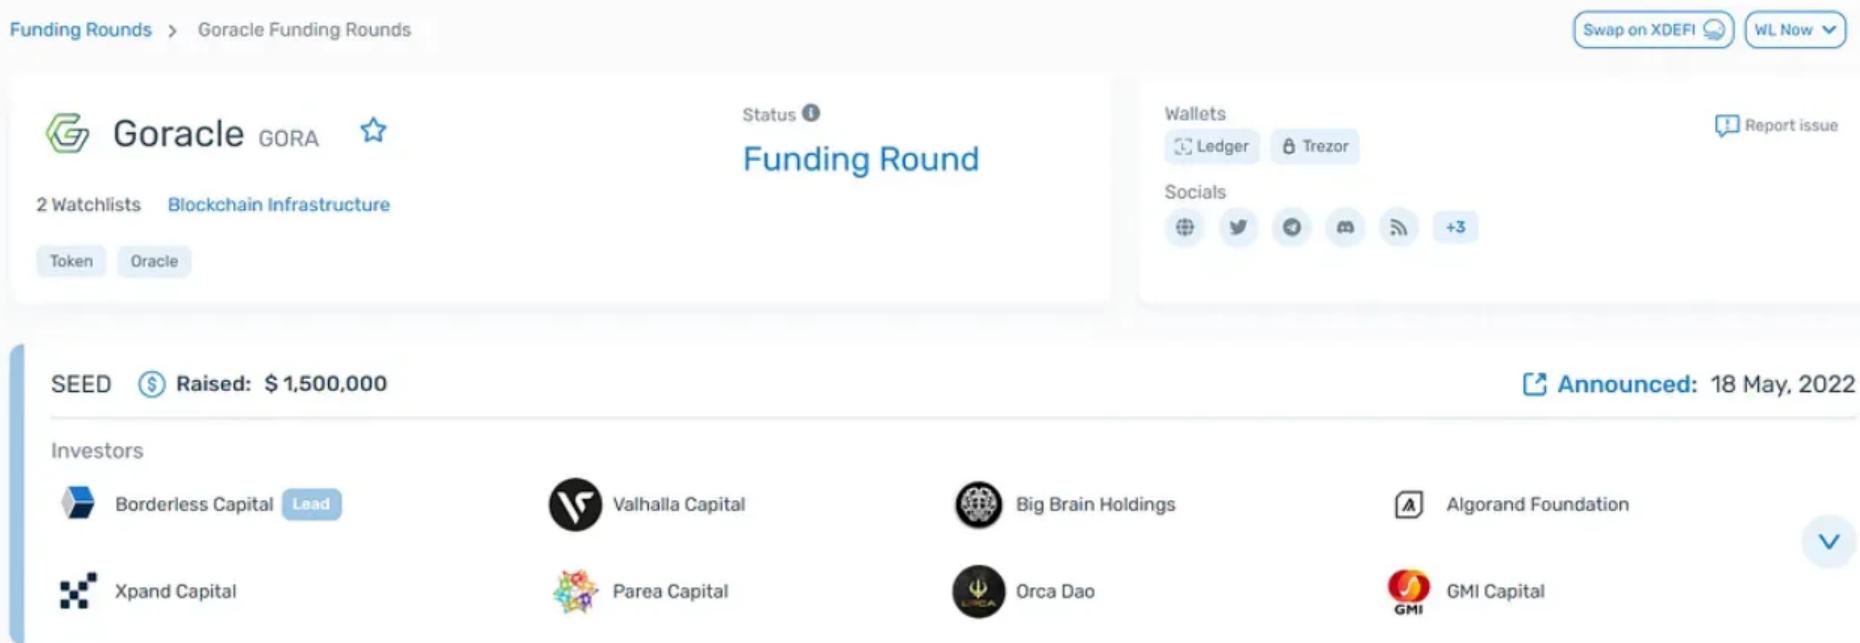Click the $ 1,500,000 raised amount
Screen dimensions: 1860x643
click(326, 384)
